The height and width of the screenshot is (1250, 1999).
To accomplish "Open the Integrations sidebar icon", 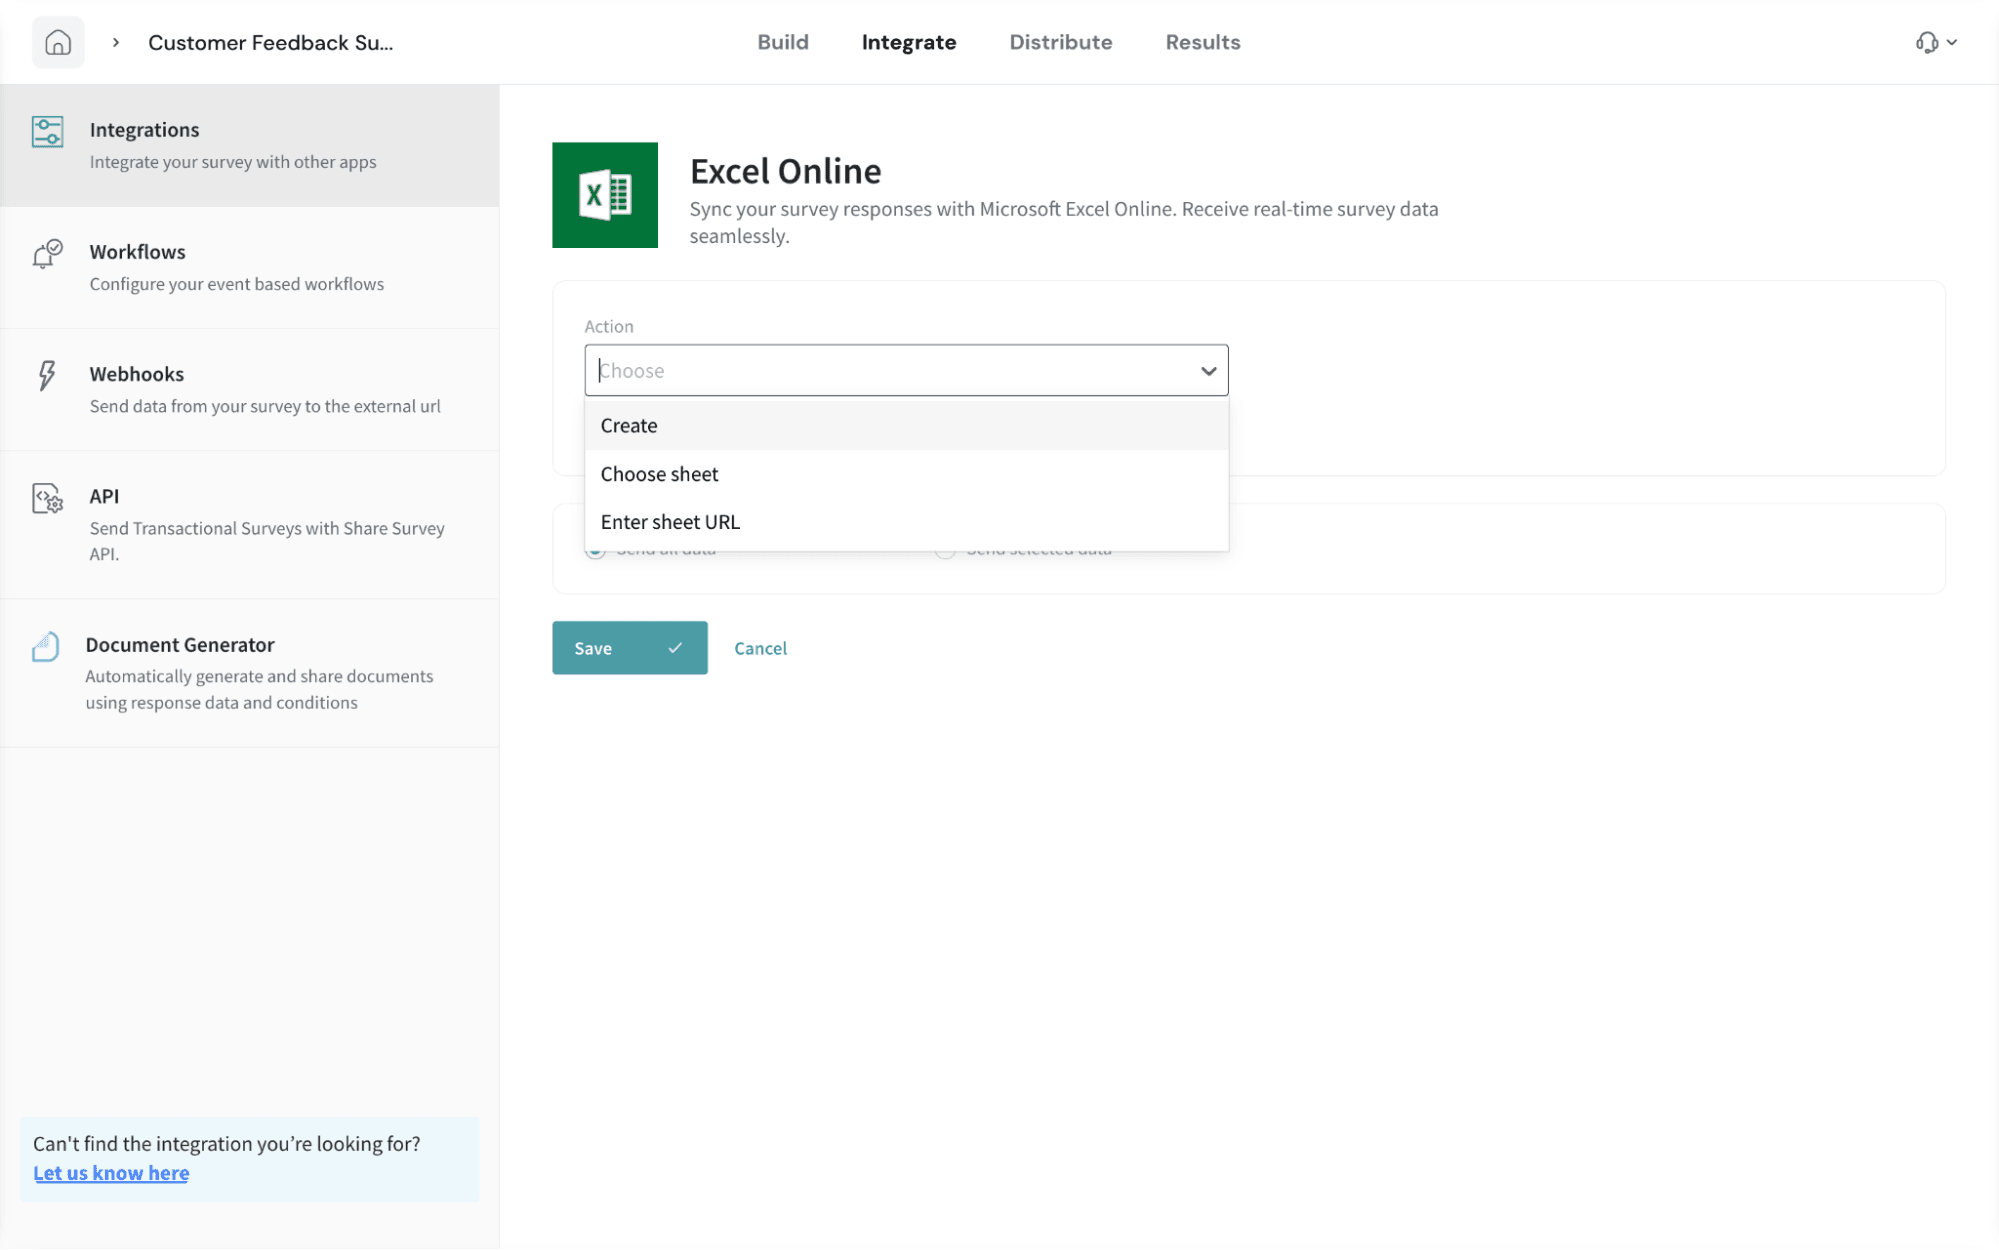I will pos(47,132).
